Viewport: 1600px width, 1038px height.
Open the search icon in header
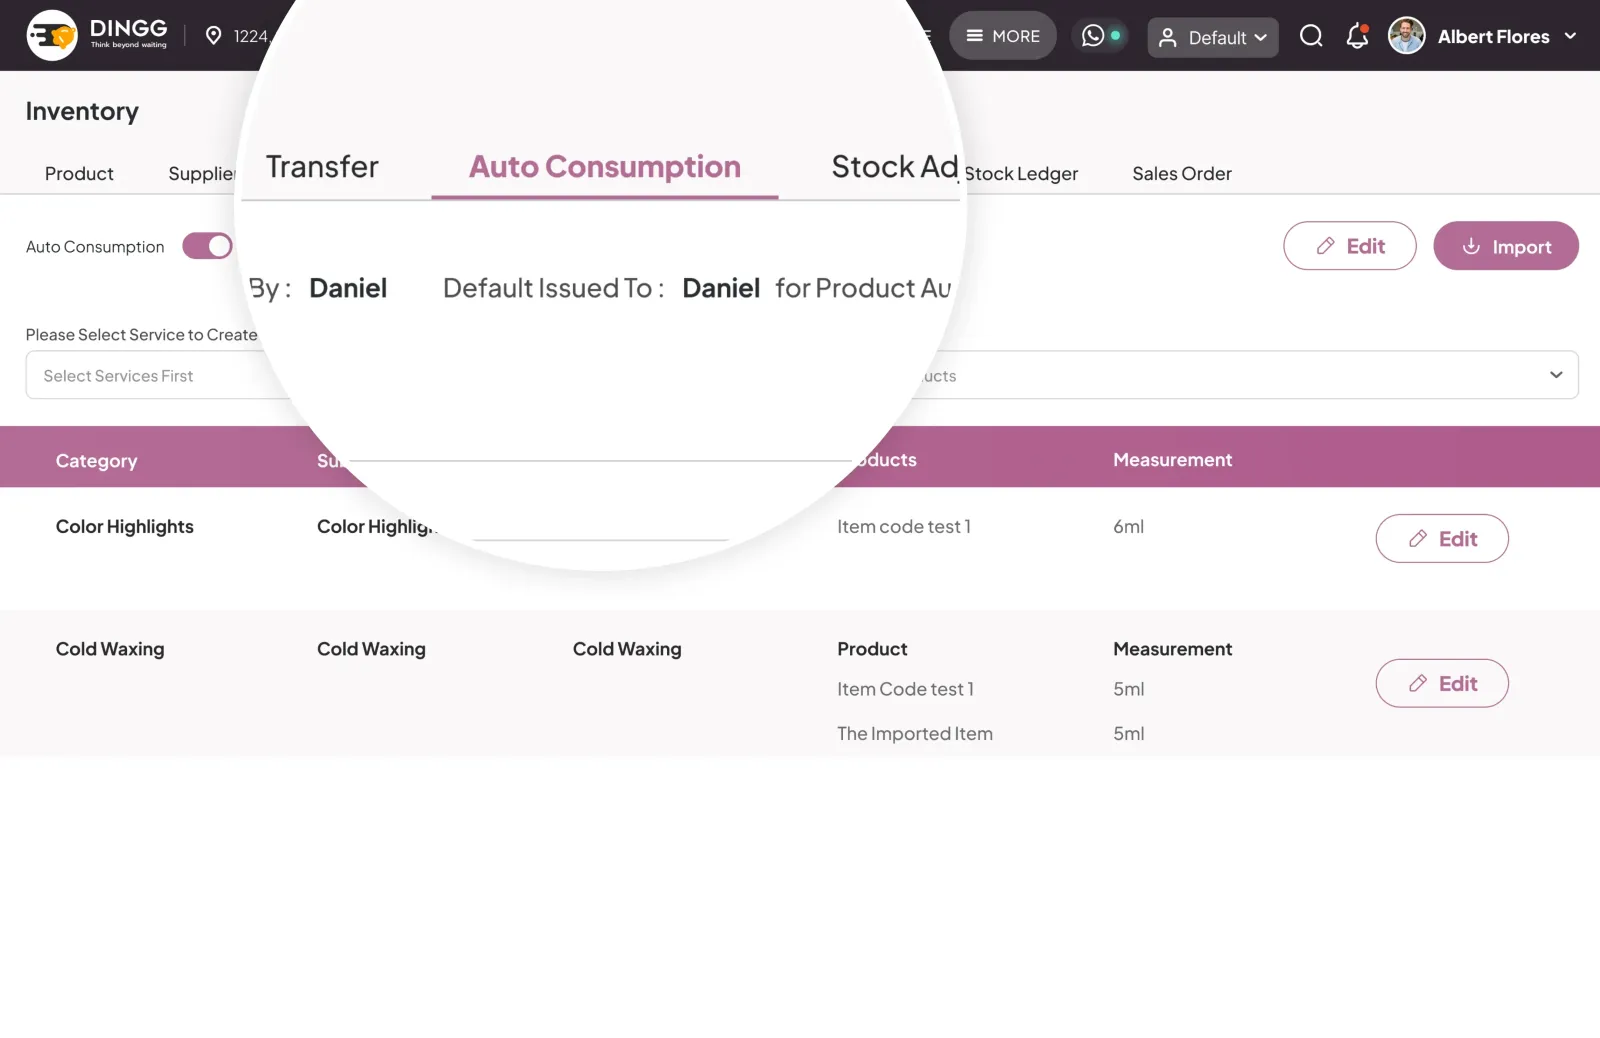click(x=1311, y=36)
